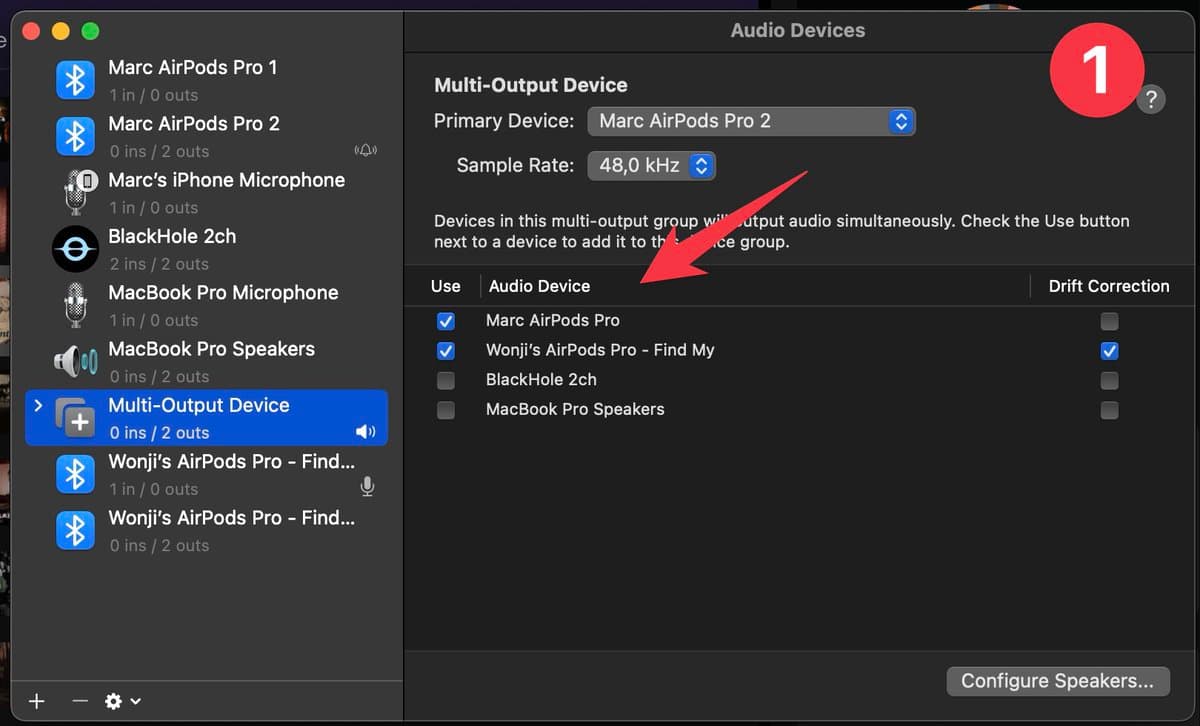Disable Drift Correction for Wonji's AirPods Pro

[1109, 351]
